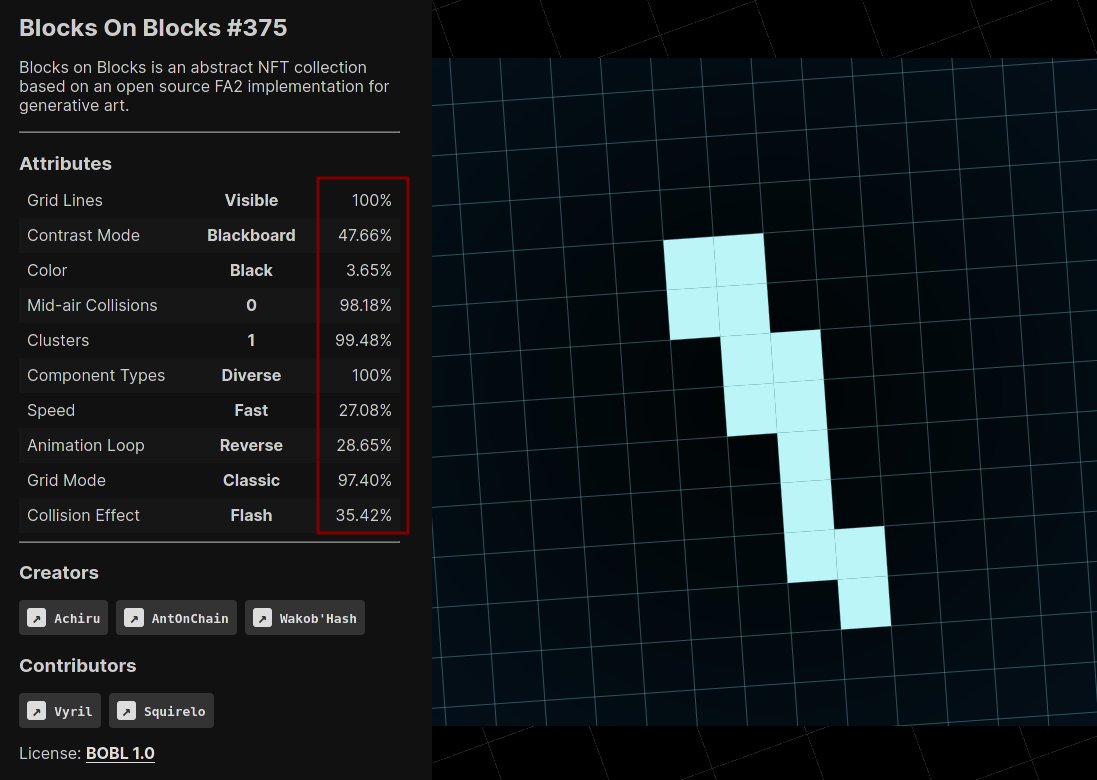Select the Collision Effect label
Viewport: 1097px width, 780px height.
(x=83, y=515)
